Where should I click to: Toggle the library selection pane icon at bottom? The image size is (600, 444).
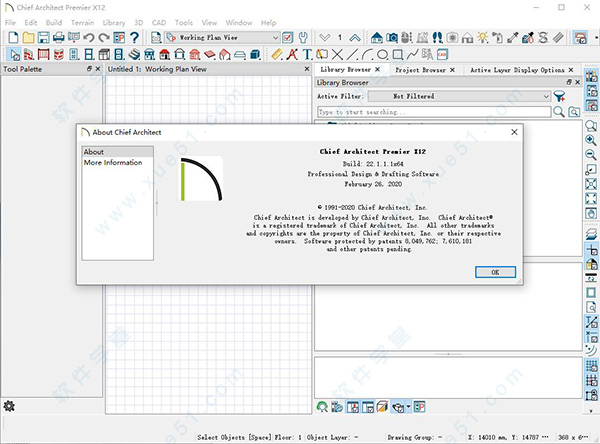click(368, 407)
